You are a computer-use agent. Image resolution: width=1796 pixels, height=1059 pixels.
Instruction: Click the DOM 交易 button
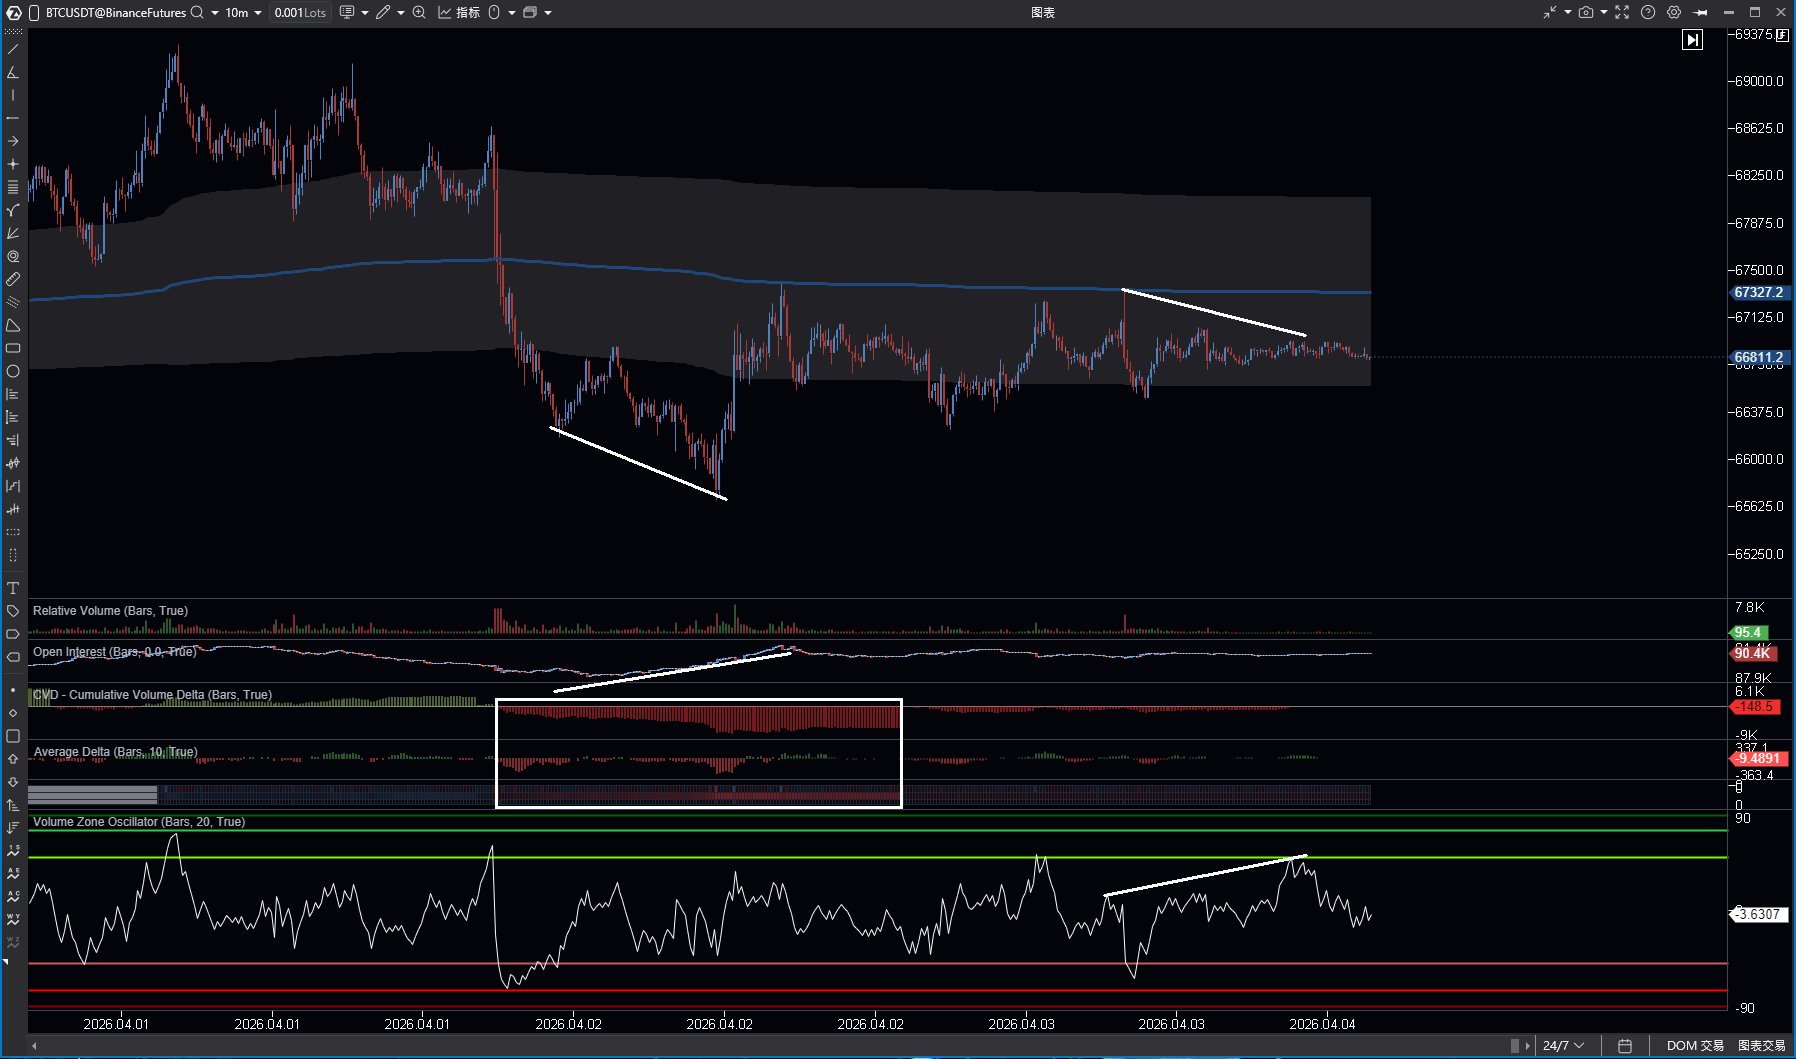1695,1045
